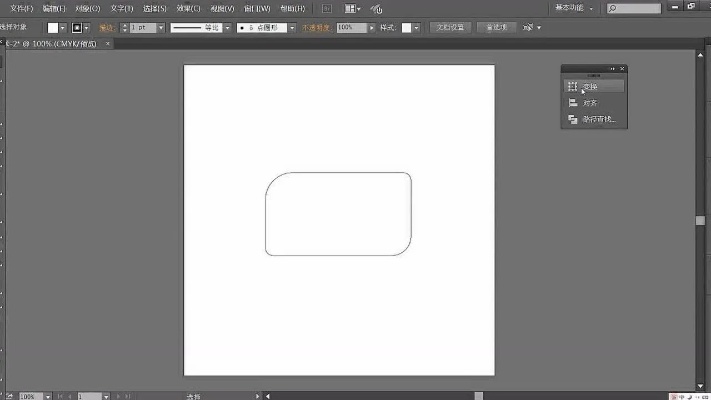The height and width of the screenshot is (400, 711).
Task: Click the stroke weight 1 pt field
Action: (142, 28)
